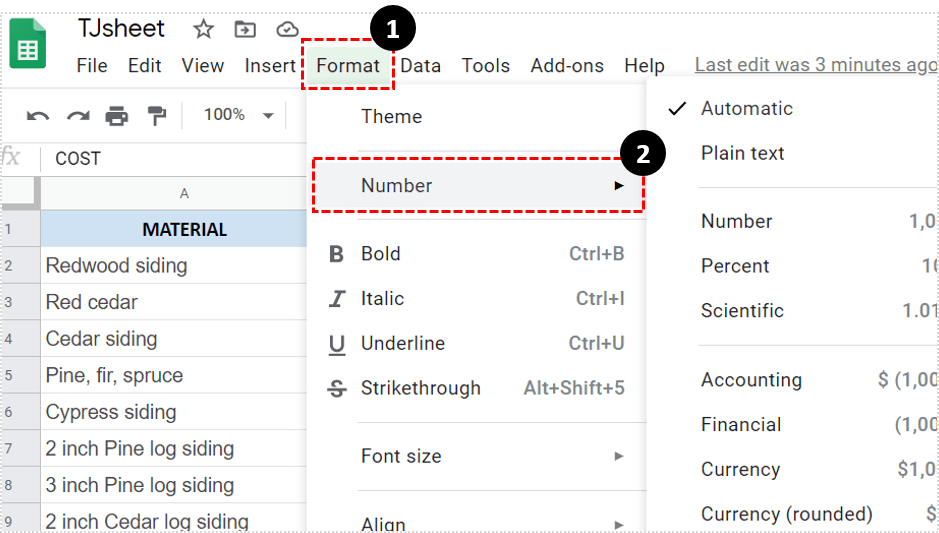Choose Plain text number format
Screen dimensions: 939x533
coord(742,154)
